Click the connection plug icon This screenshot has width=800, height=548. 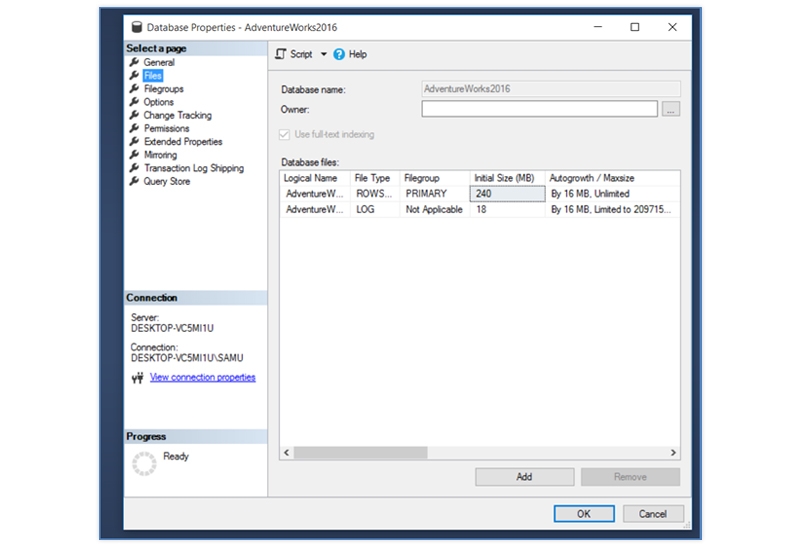pos(137,378)
